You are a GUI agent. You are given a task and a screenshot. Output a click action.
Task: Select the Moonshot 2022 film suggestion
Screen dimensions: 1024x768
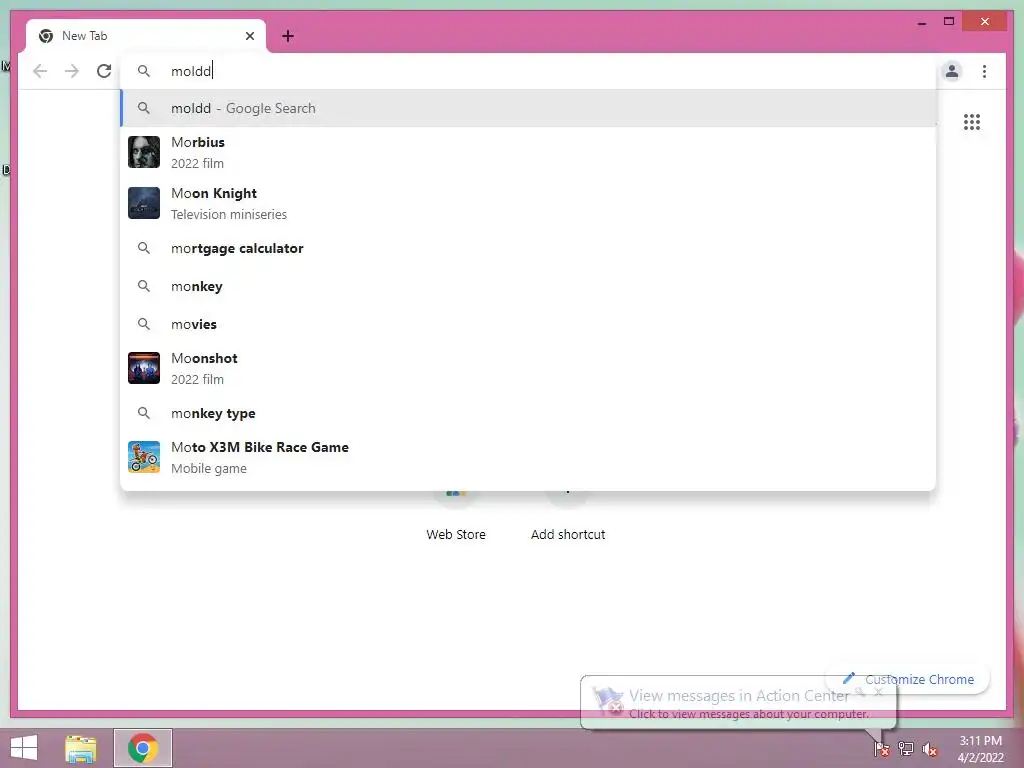pos(528,368)
